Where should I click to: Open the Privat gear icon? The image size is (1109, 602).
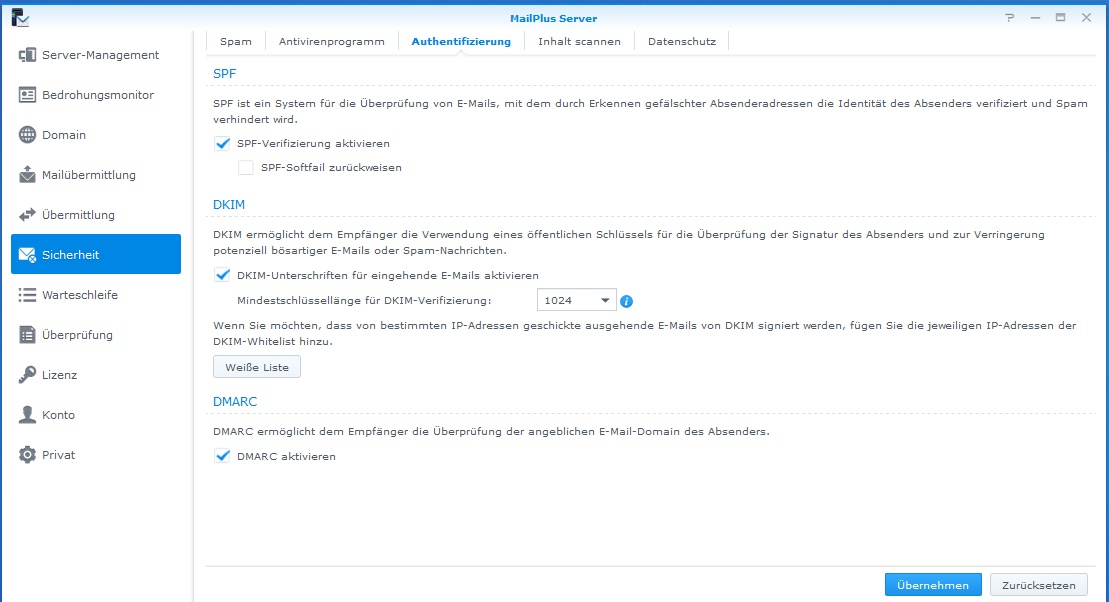(x=27, y=455)
